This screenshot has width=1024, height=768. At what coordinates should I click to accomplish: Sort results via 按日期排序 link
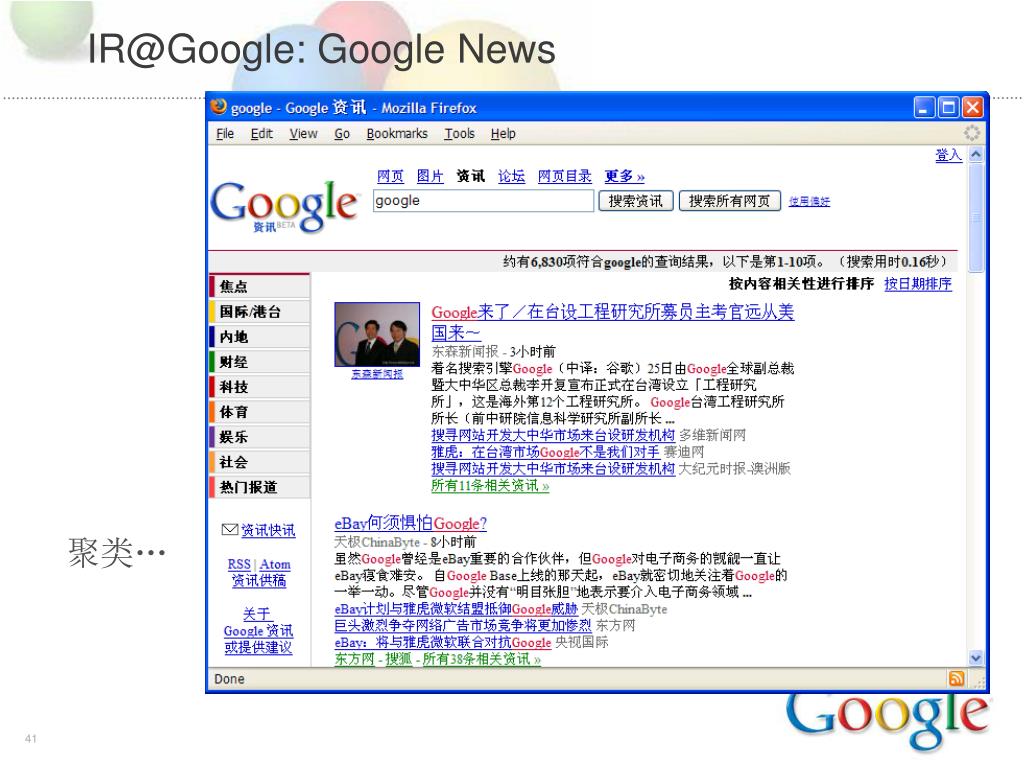click(918, 284)
